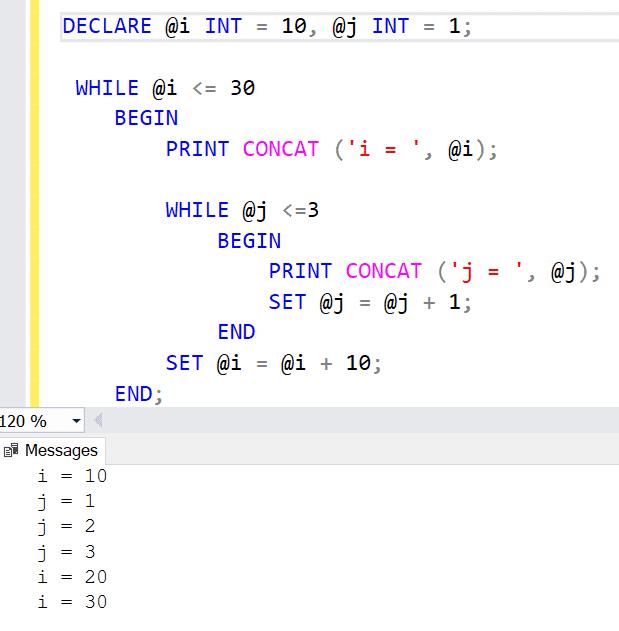Click the 'j = 2' output message
Screen dimensions: 619x631
(x=66, y=527)
